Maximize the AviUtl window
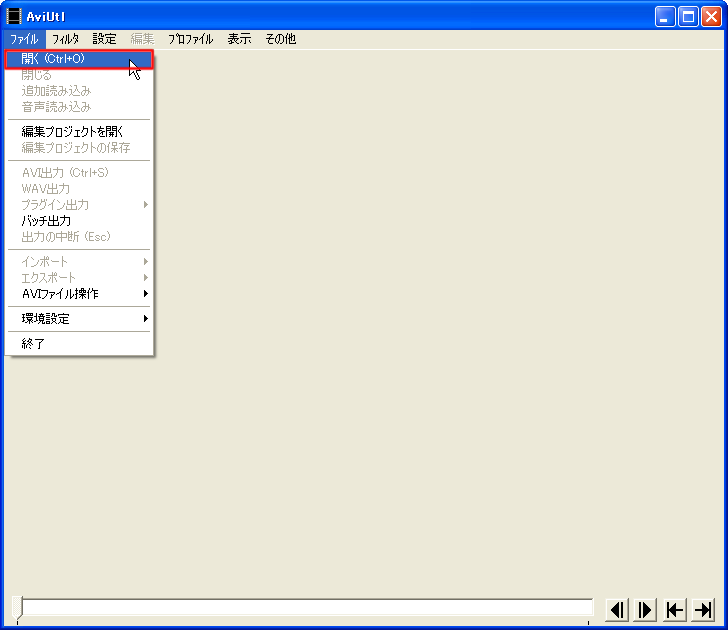This screenshot has height=630, width=728. [x=688, y=16]
